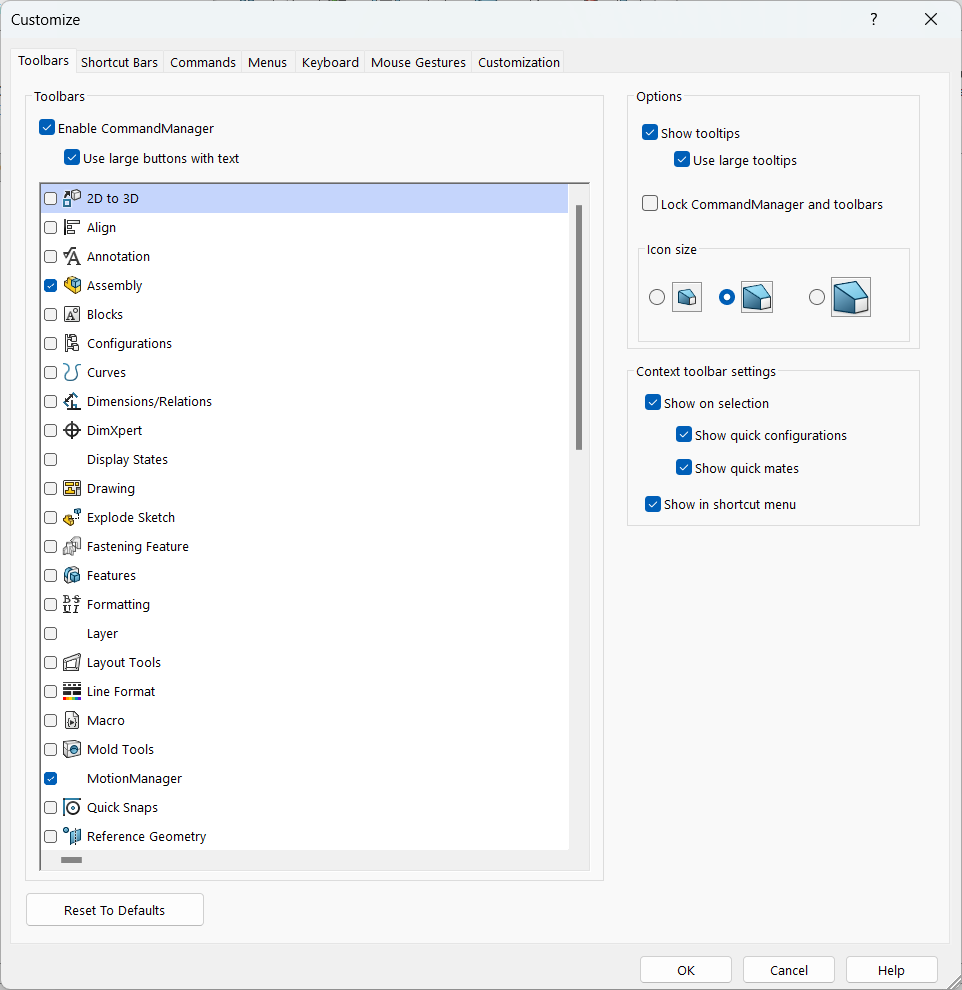Viewport: 962px width, 990px height.
Task: Open Help from the bottom button
Action: coord(891,970)
